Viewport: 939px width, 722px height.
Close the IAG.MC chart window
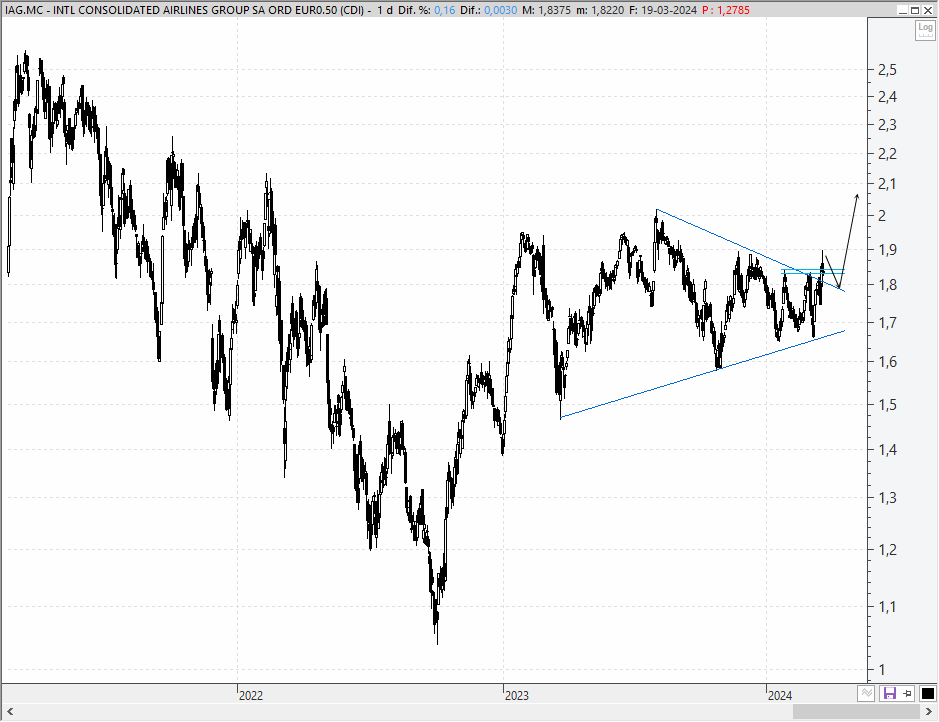[928, 10]
